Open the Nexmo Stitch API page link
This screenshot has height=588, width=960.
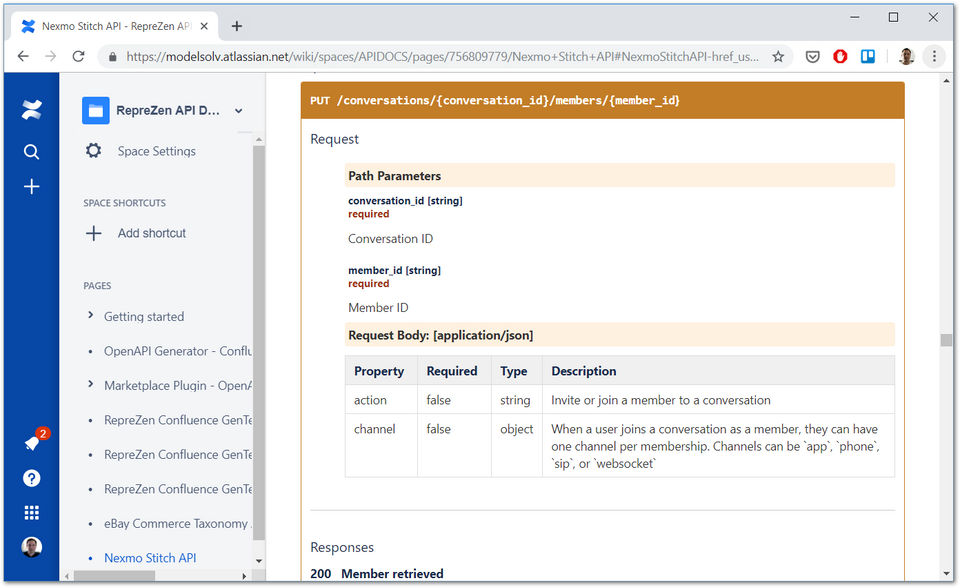150,558
